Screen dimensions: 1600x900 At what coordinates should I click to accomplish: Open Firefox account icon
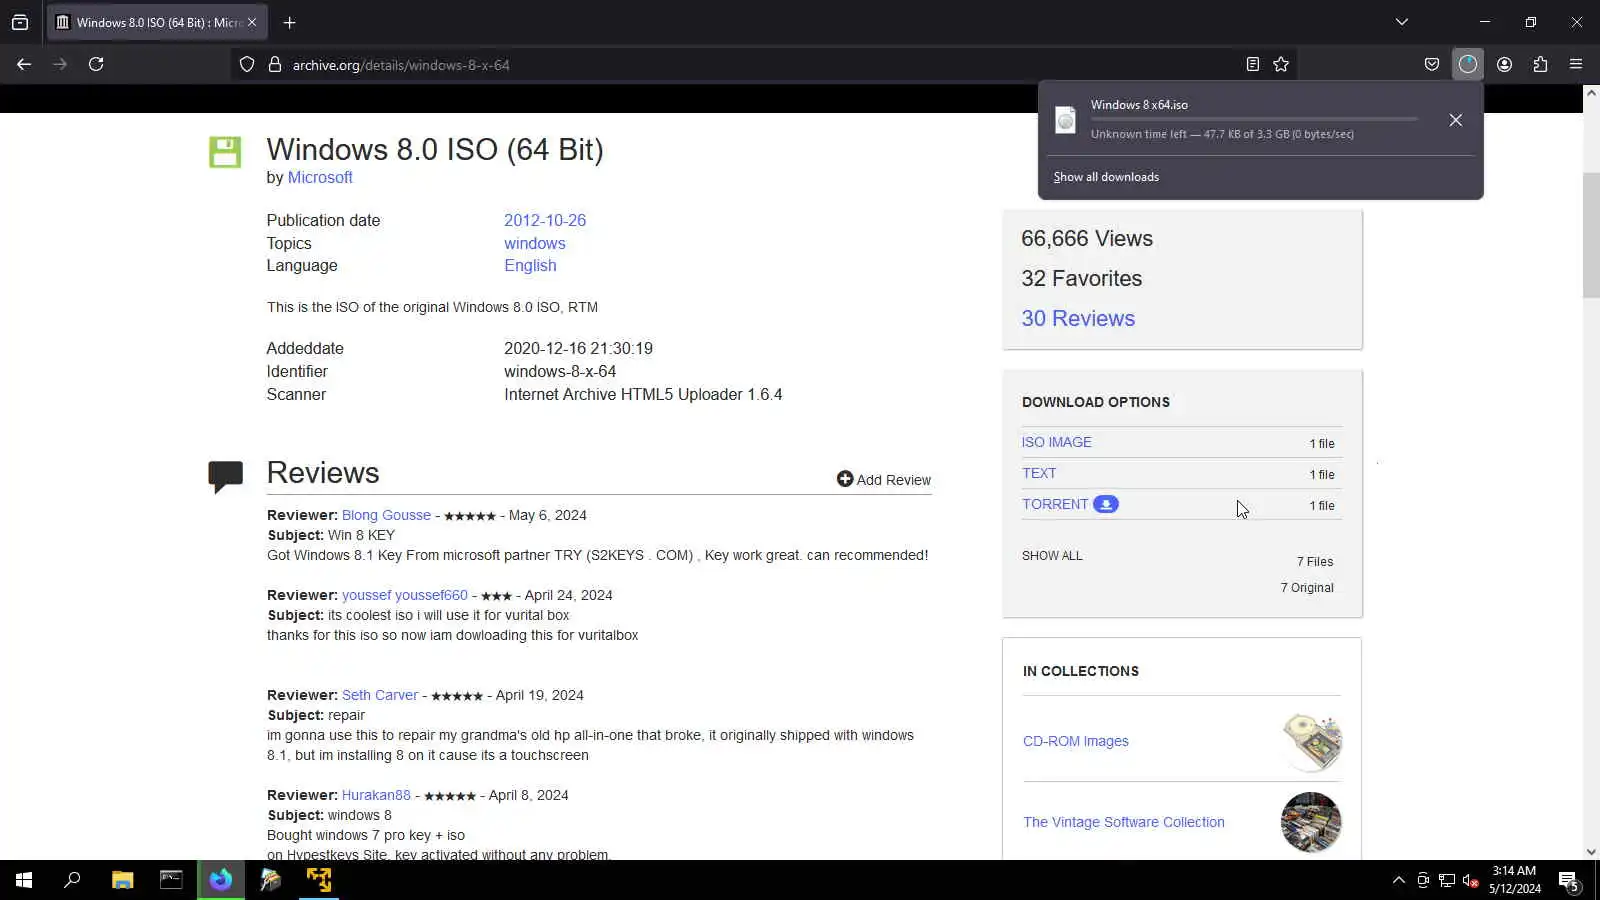click(1504, 64)
